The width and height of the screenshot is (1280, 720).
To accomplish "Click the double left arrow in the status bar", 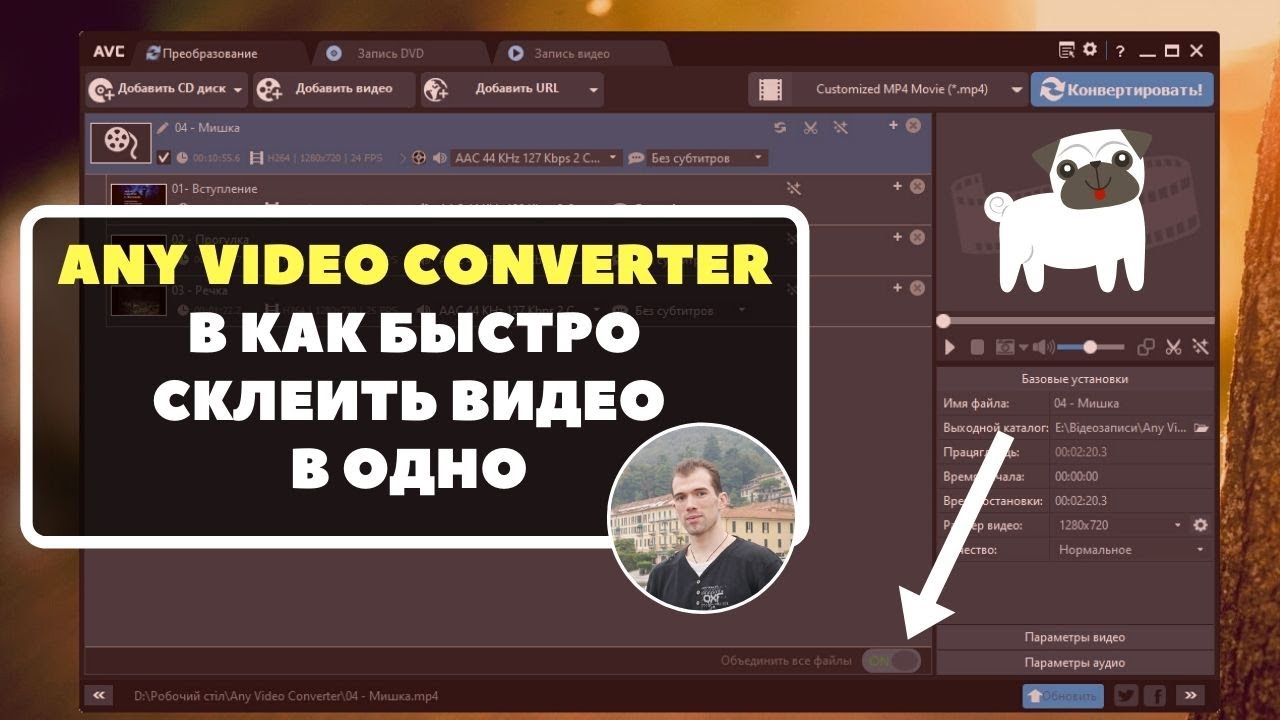I will click(x=98, y=696).
